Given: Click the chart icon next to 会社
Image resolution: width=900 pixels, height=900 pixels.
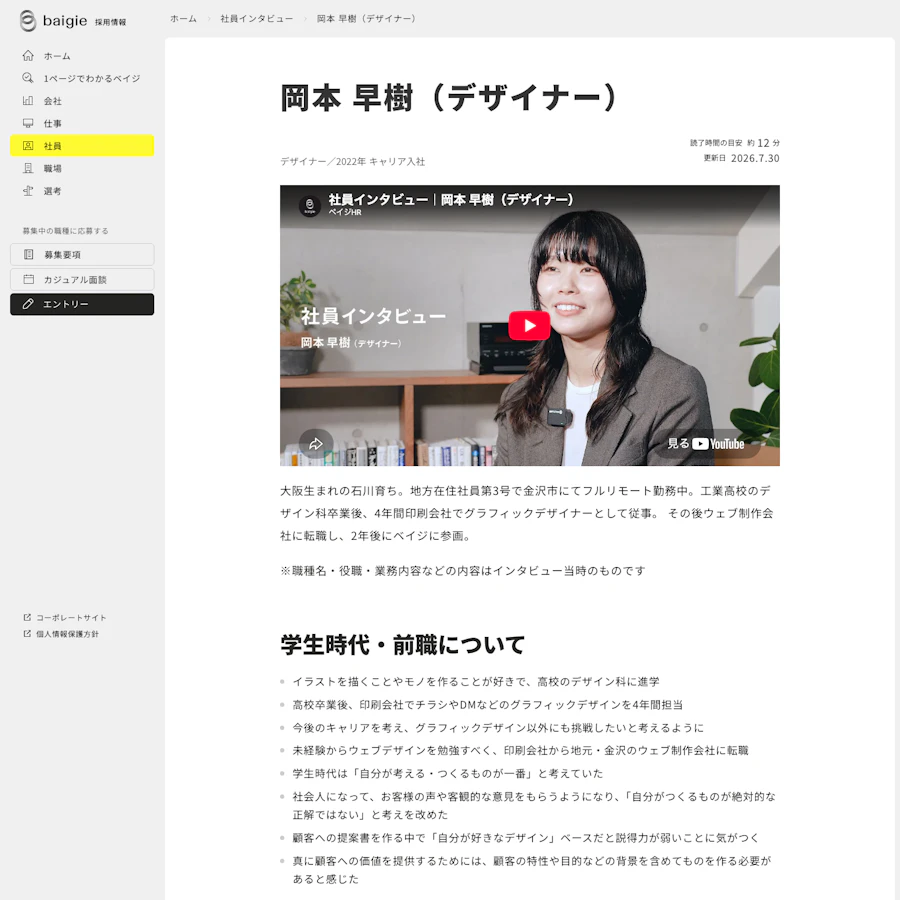Looking at the screenshot, I should pos(28,100).
